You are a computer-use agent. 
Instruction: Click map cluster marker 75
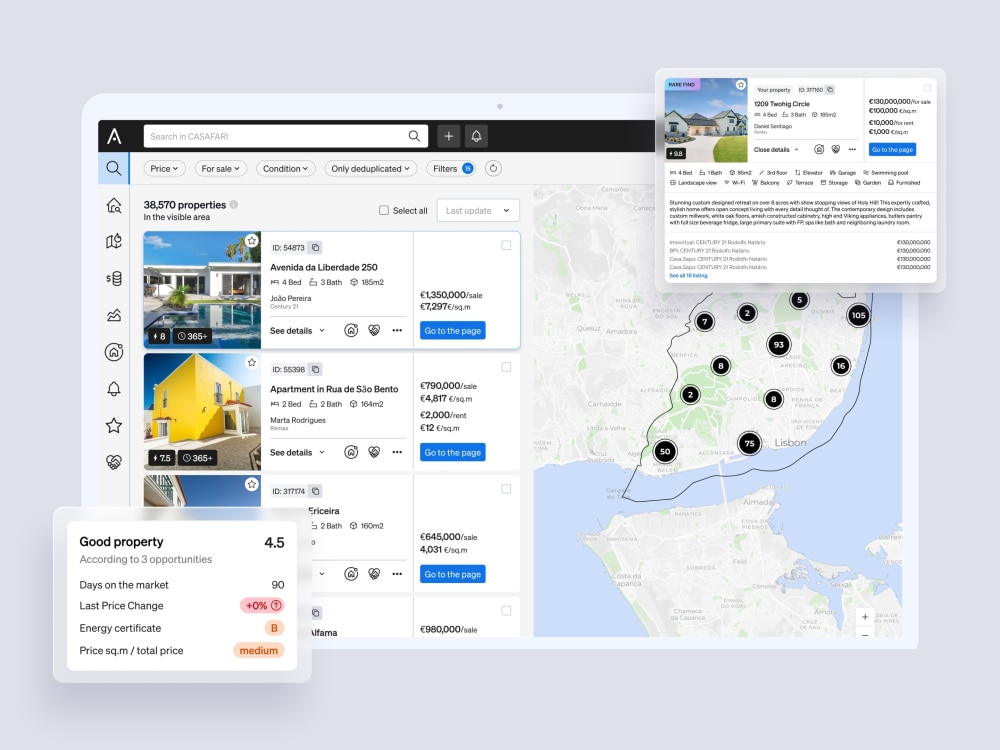[x=749, y=443]
